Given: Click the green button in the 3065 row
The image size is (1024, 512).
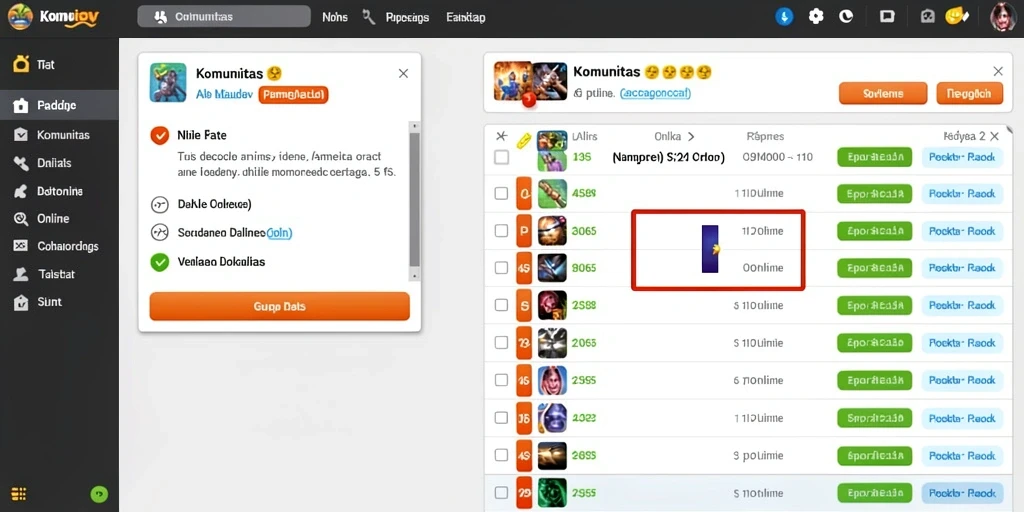Looking at the screenshot, I should click(874, 231).
